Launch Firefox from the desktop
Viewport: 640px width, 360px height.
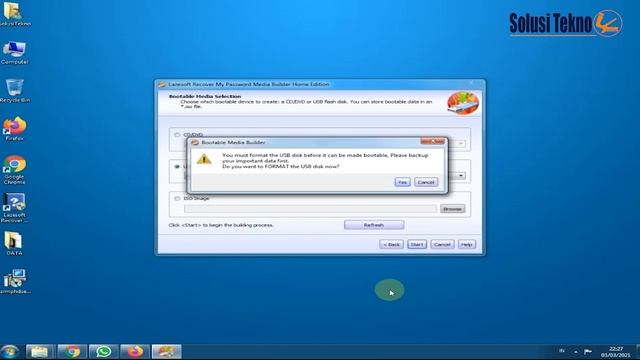coord(14,129)
